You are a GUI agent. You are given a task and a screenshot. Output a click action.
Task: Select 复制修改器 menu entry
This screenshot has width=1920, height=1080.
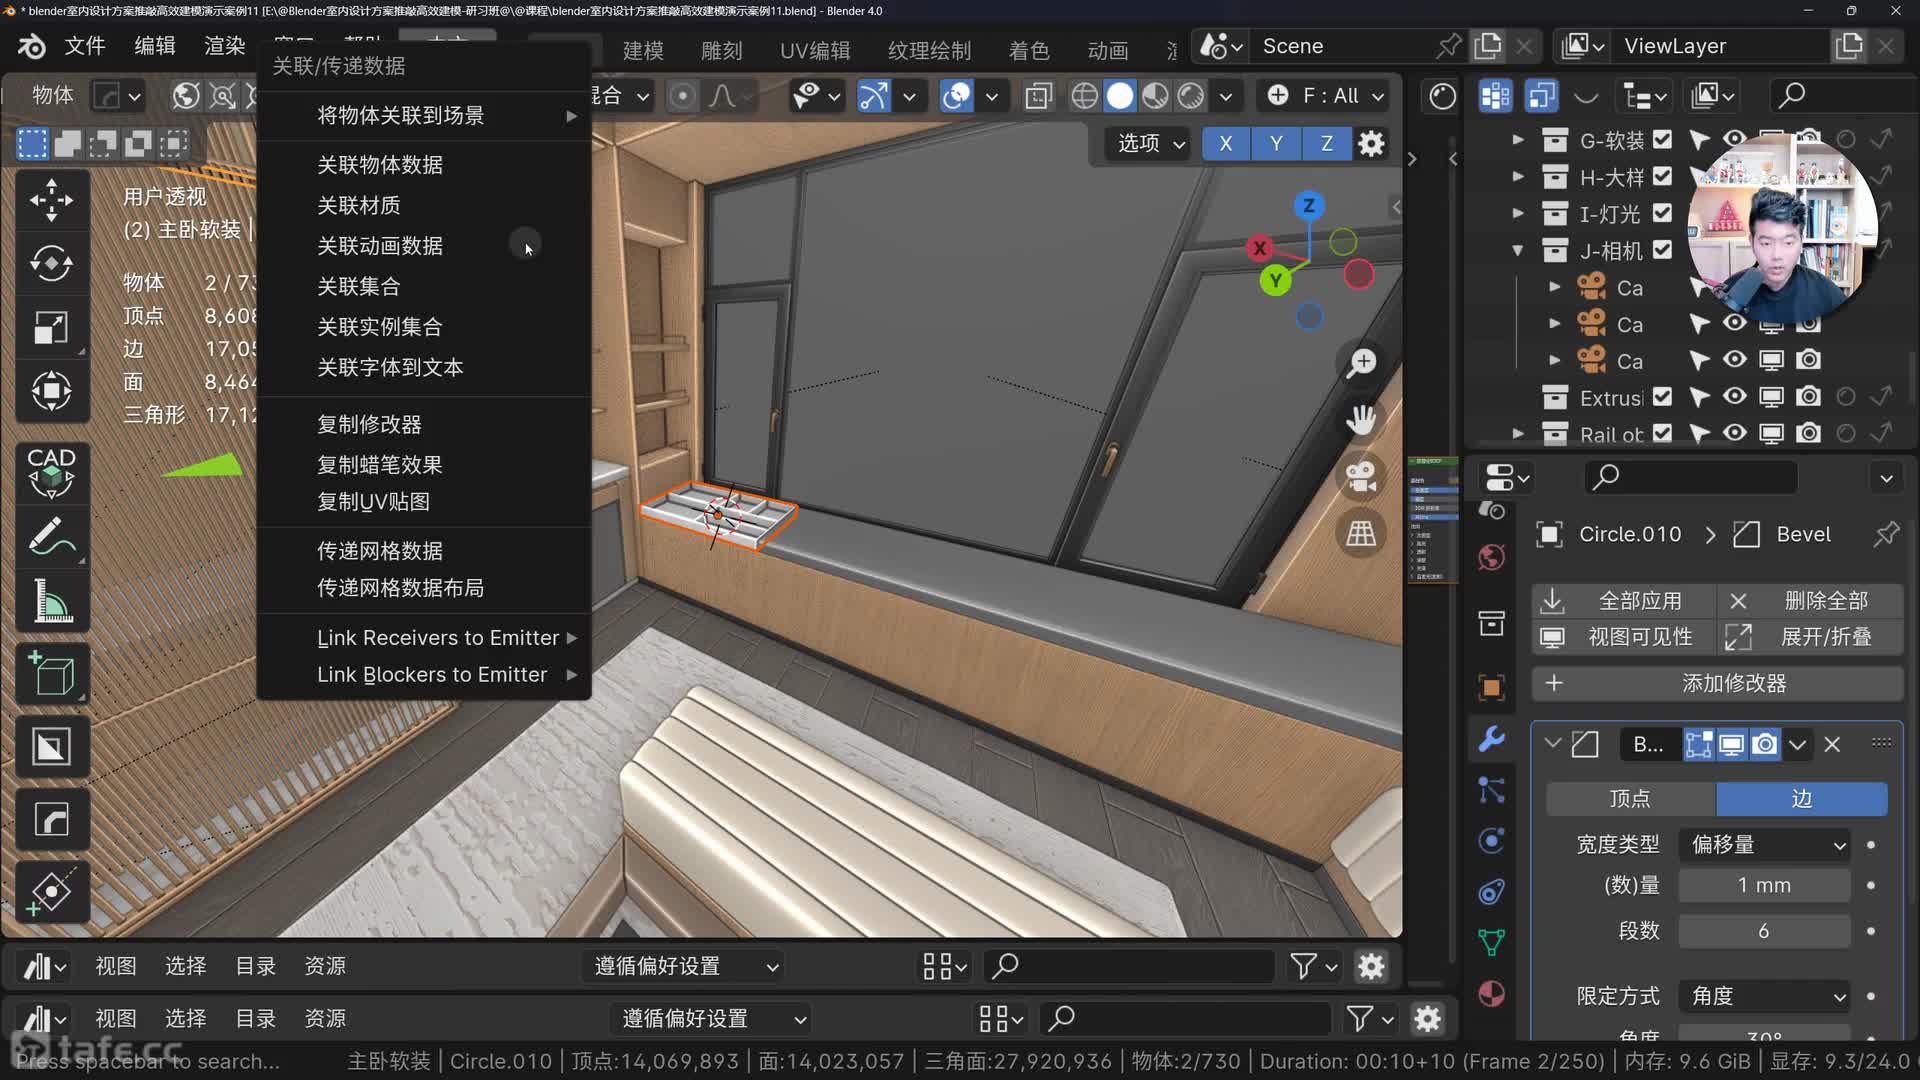coord(369,424)
